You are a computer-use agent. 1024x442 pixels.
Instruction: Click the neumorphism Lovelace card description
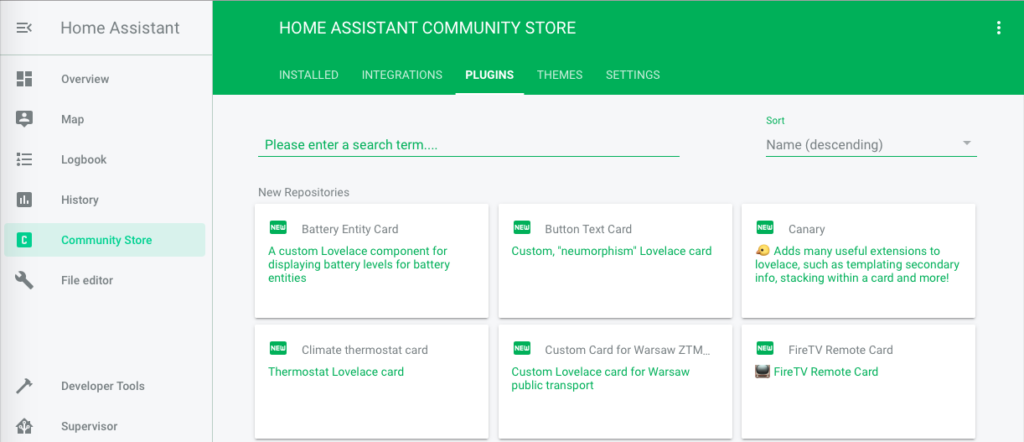point(611,251)
